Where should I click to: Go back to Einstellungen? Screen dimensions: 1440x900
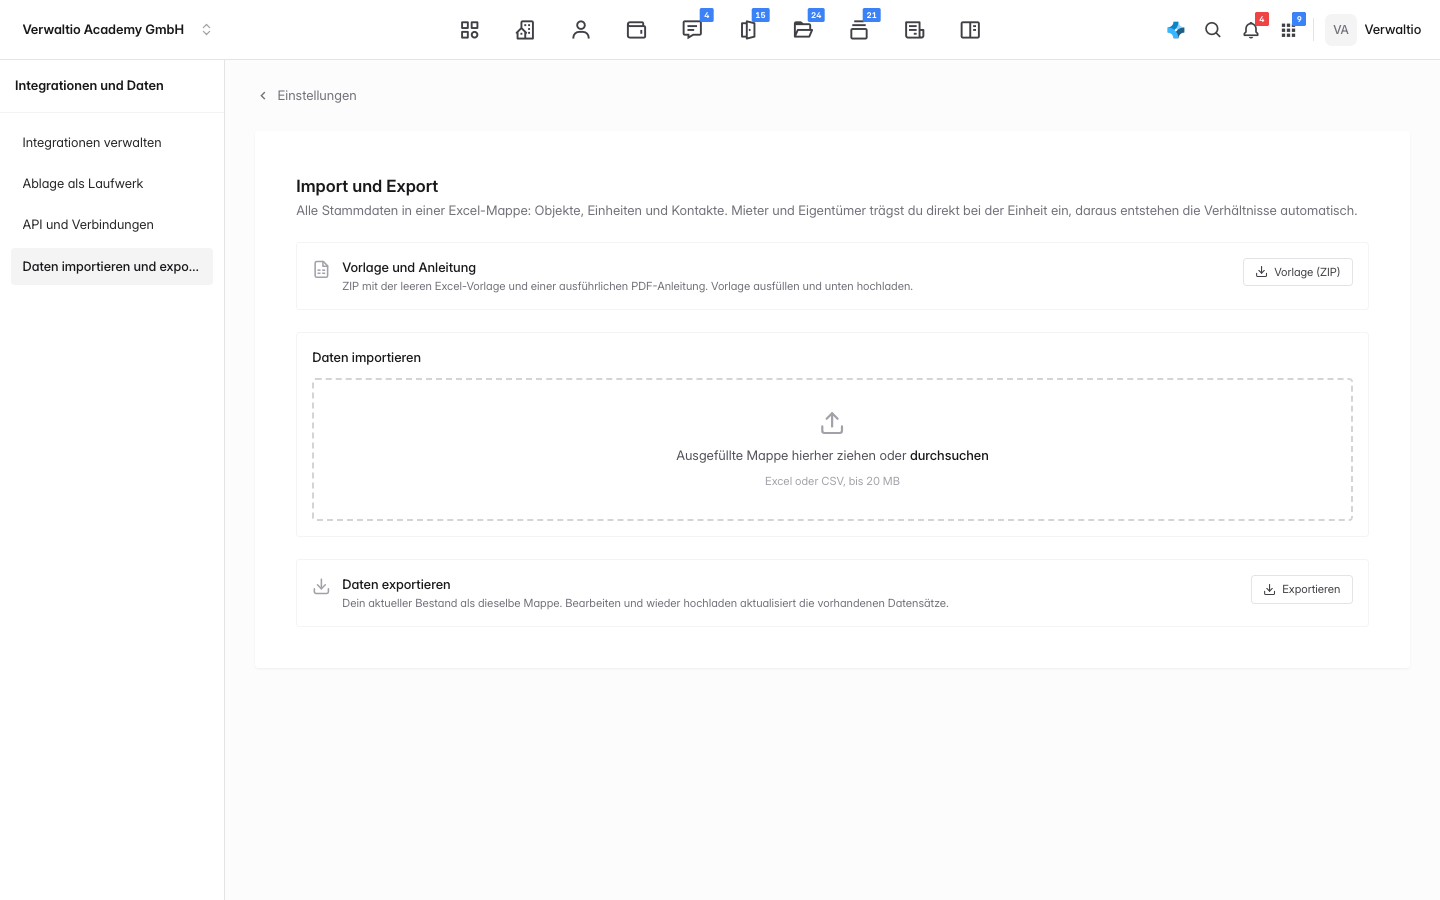[x=307, y=96]
